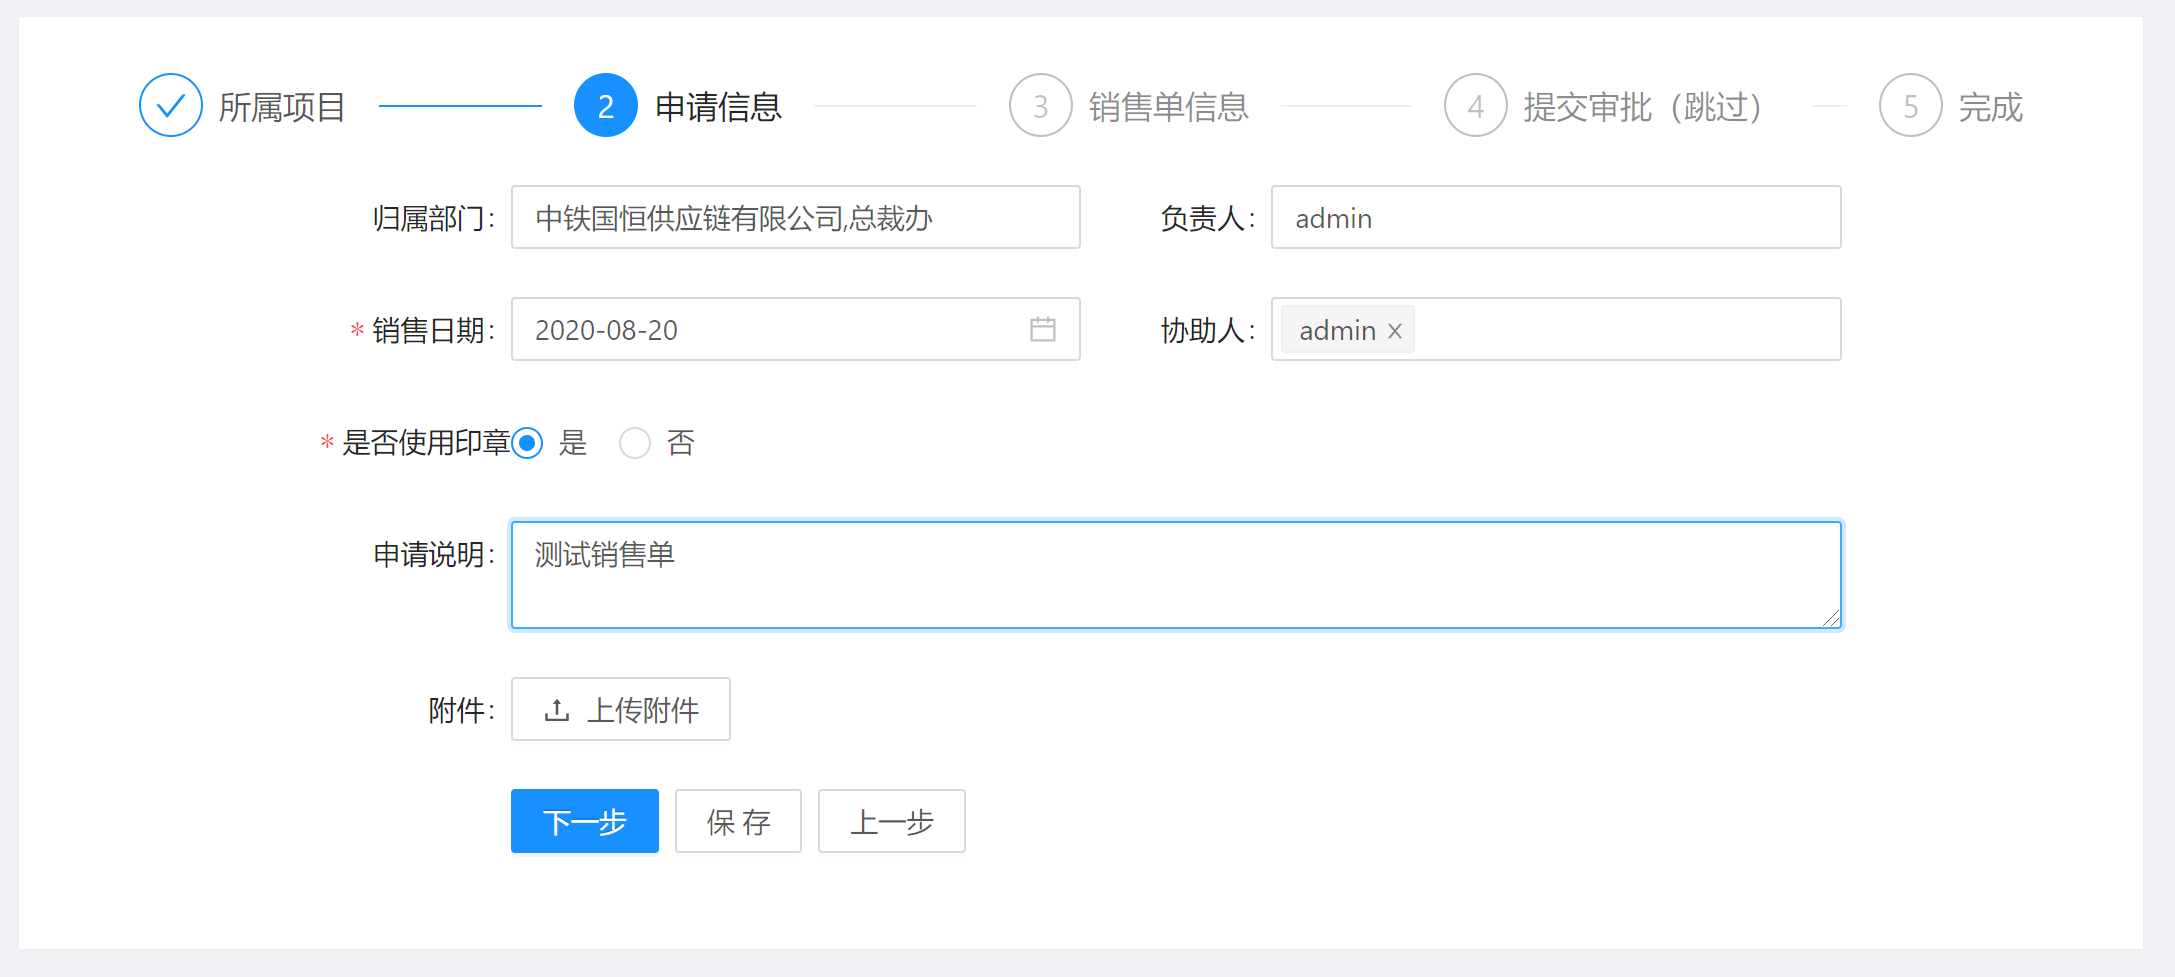2175x977 pixels.
Task: Click the step 2 circle icon
Action: pyautogui.click(x=605, y=105)
